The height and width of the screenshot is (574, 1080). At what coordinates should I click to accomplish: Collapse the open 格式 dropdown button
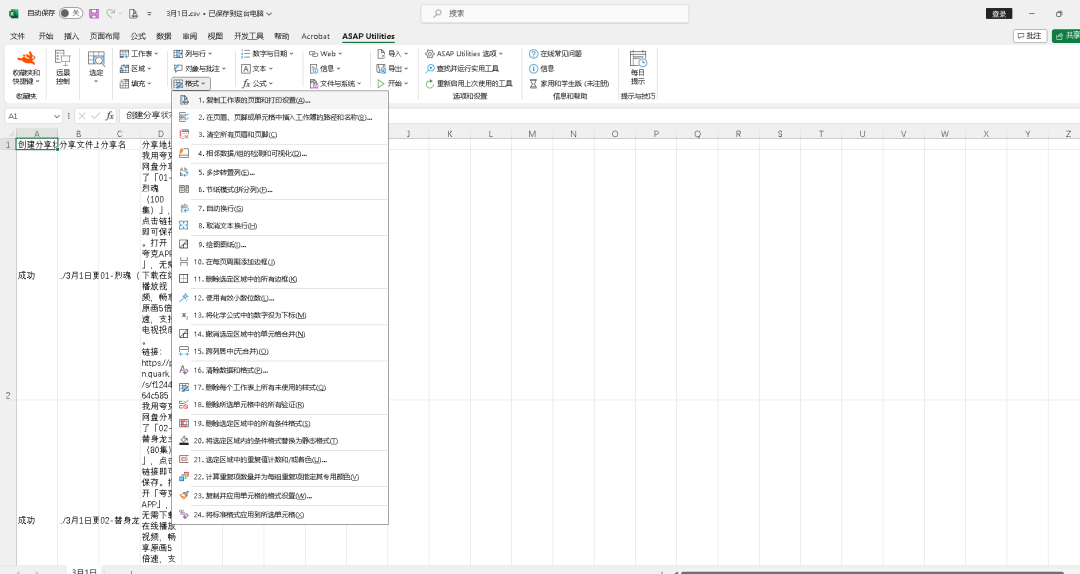click(x=189, y=83)
